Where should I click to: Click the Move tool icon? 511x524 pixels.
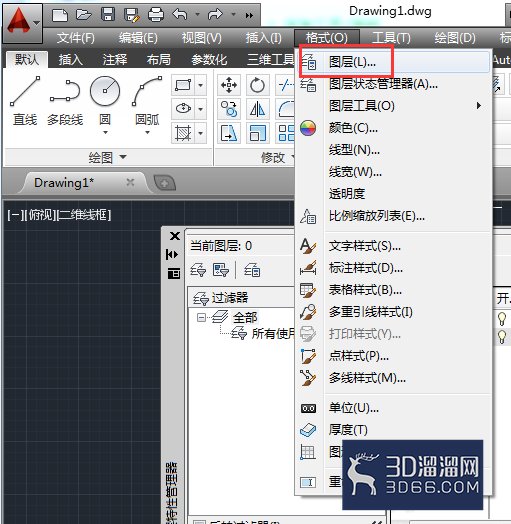229,85
